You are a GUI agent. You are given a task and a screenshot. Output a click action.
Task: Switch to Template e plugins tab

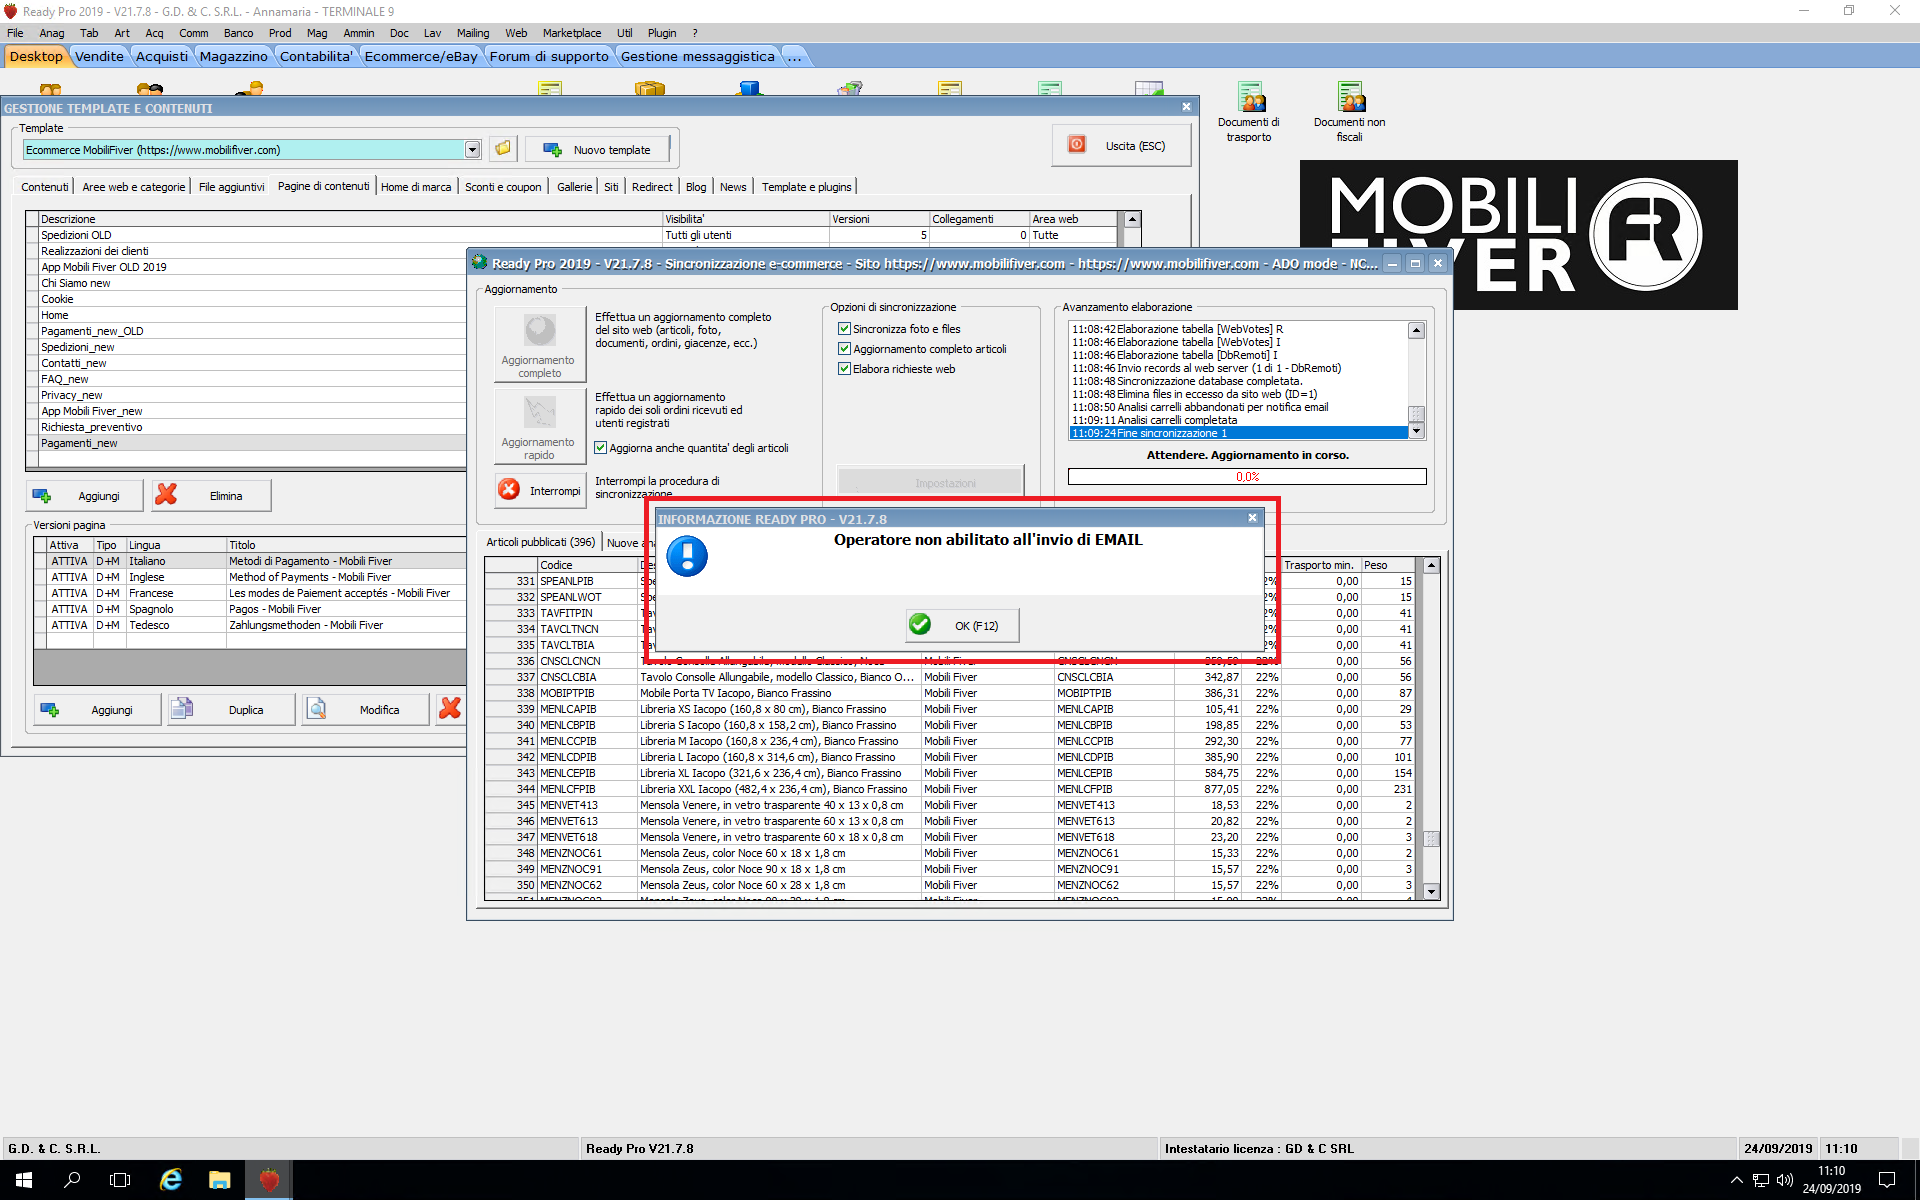[x=806, y=187]
